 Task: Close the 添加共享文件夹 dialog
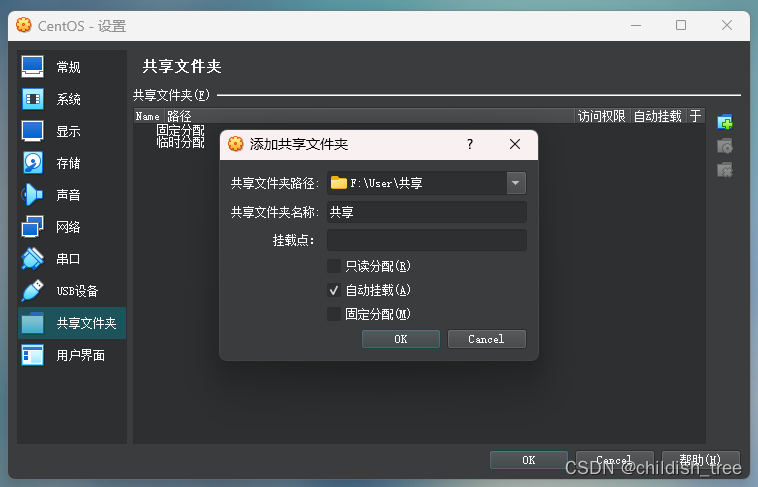pos(515,144)
